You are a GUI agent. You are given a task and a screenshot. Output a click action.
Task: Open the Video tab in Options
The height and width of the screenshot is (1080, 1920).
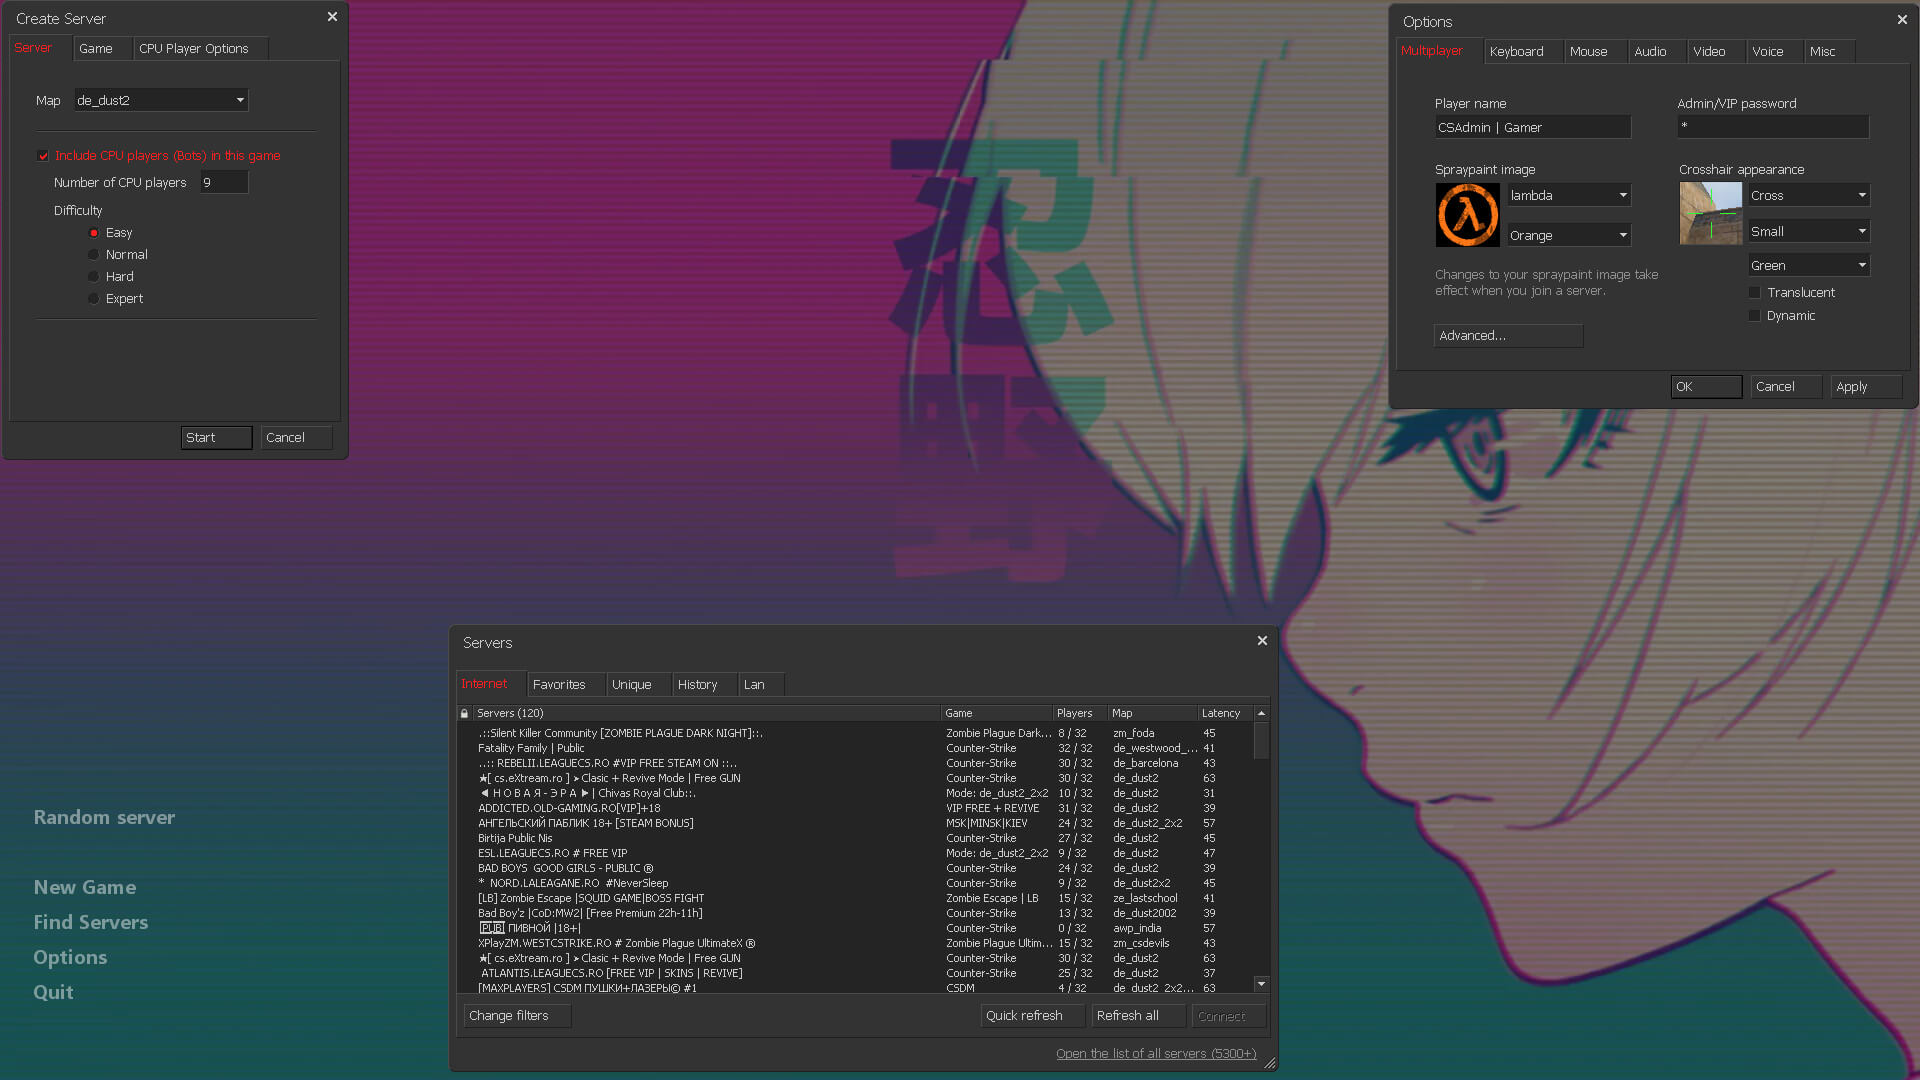click(x=1716, y=51)
